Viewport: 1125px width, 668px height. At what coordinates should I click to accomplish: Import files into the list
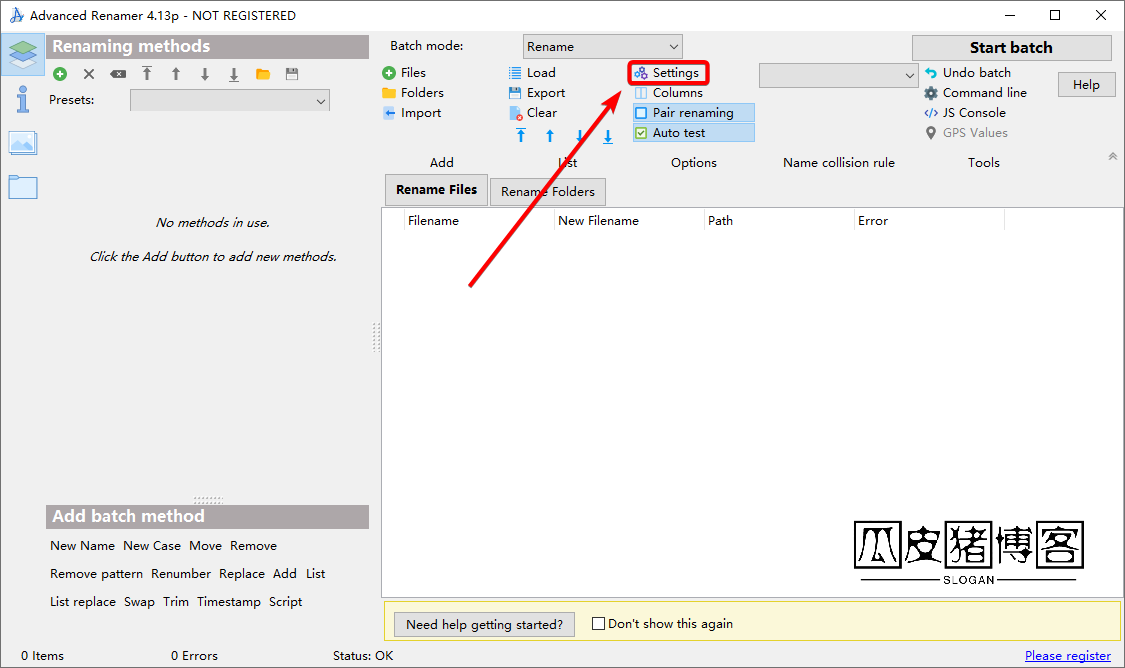(412, 113)
